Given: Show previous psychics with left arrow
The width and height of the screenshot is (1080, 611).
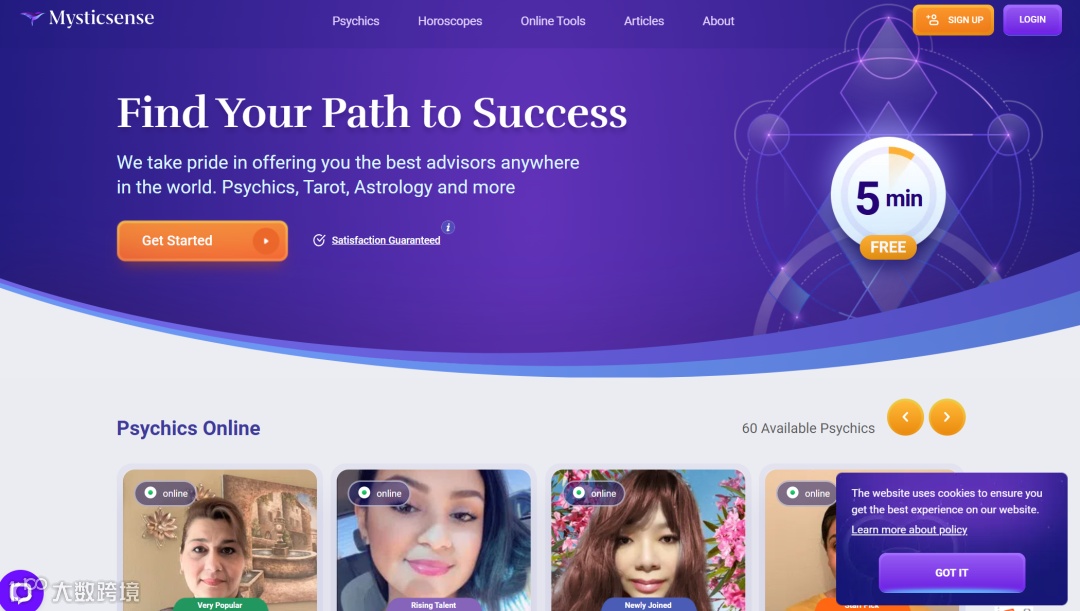Looking at the screenshot, I should [x=905, y=417].
